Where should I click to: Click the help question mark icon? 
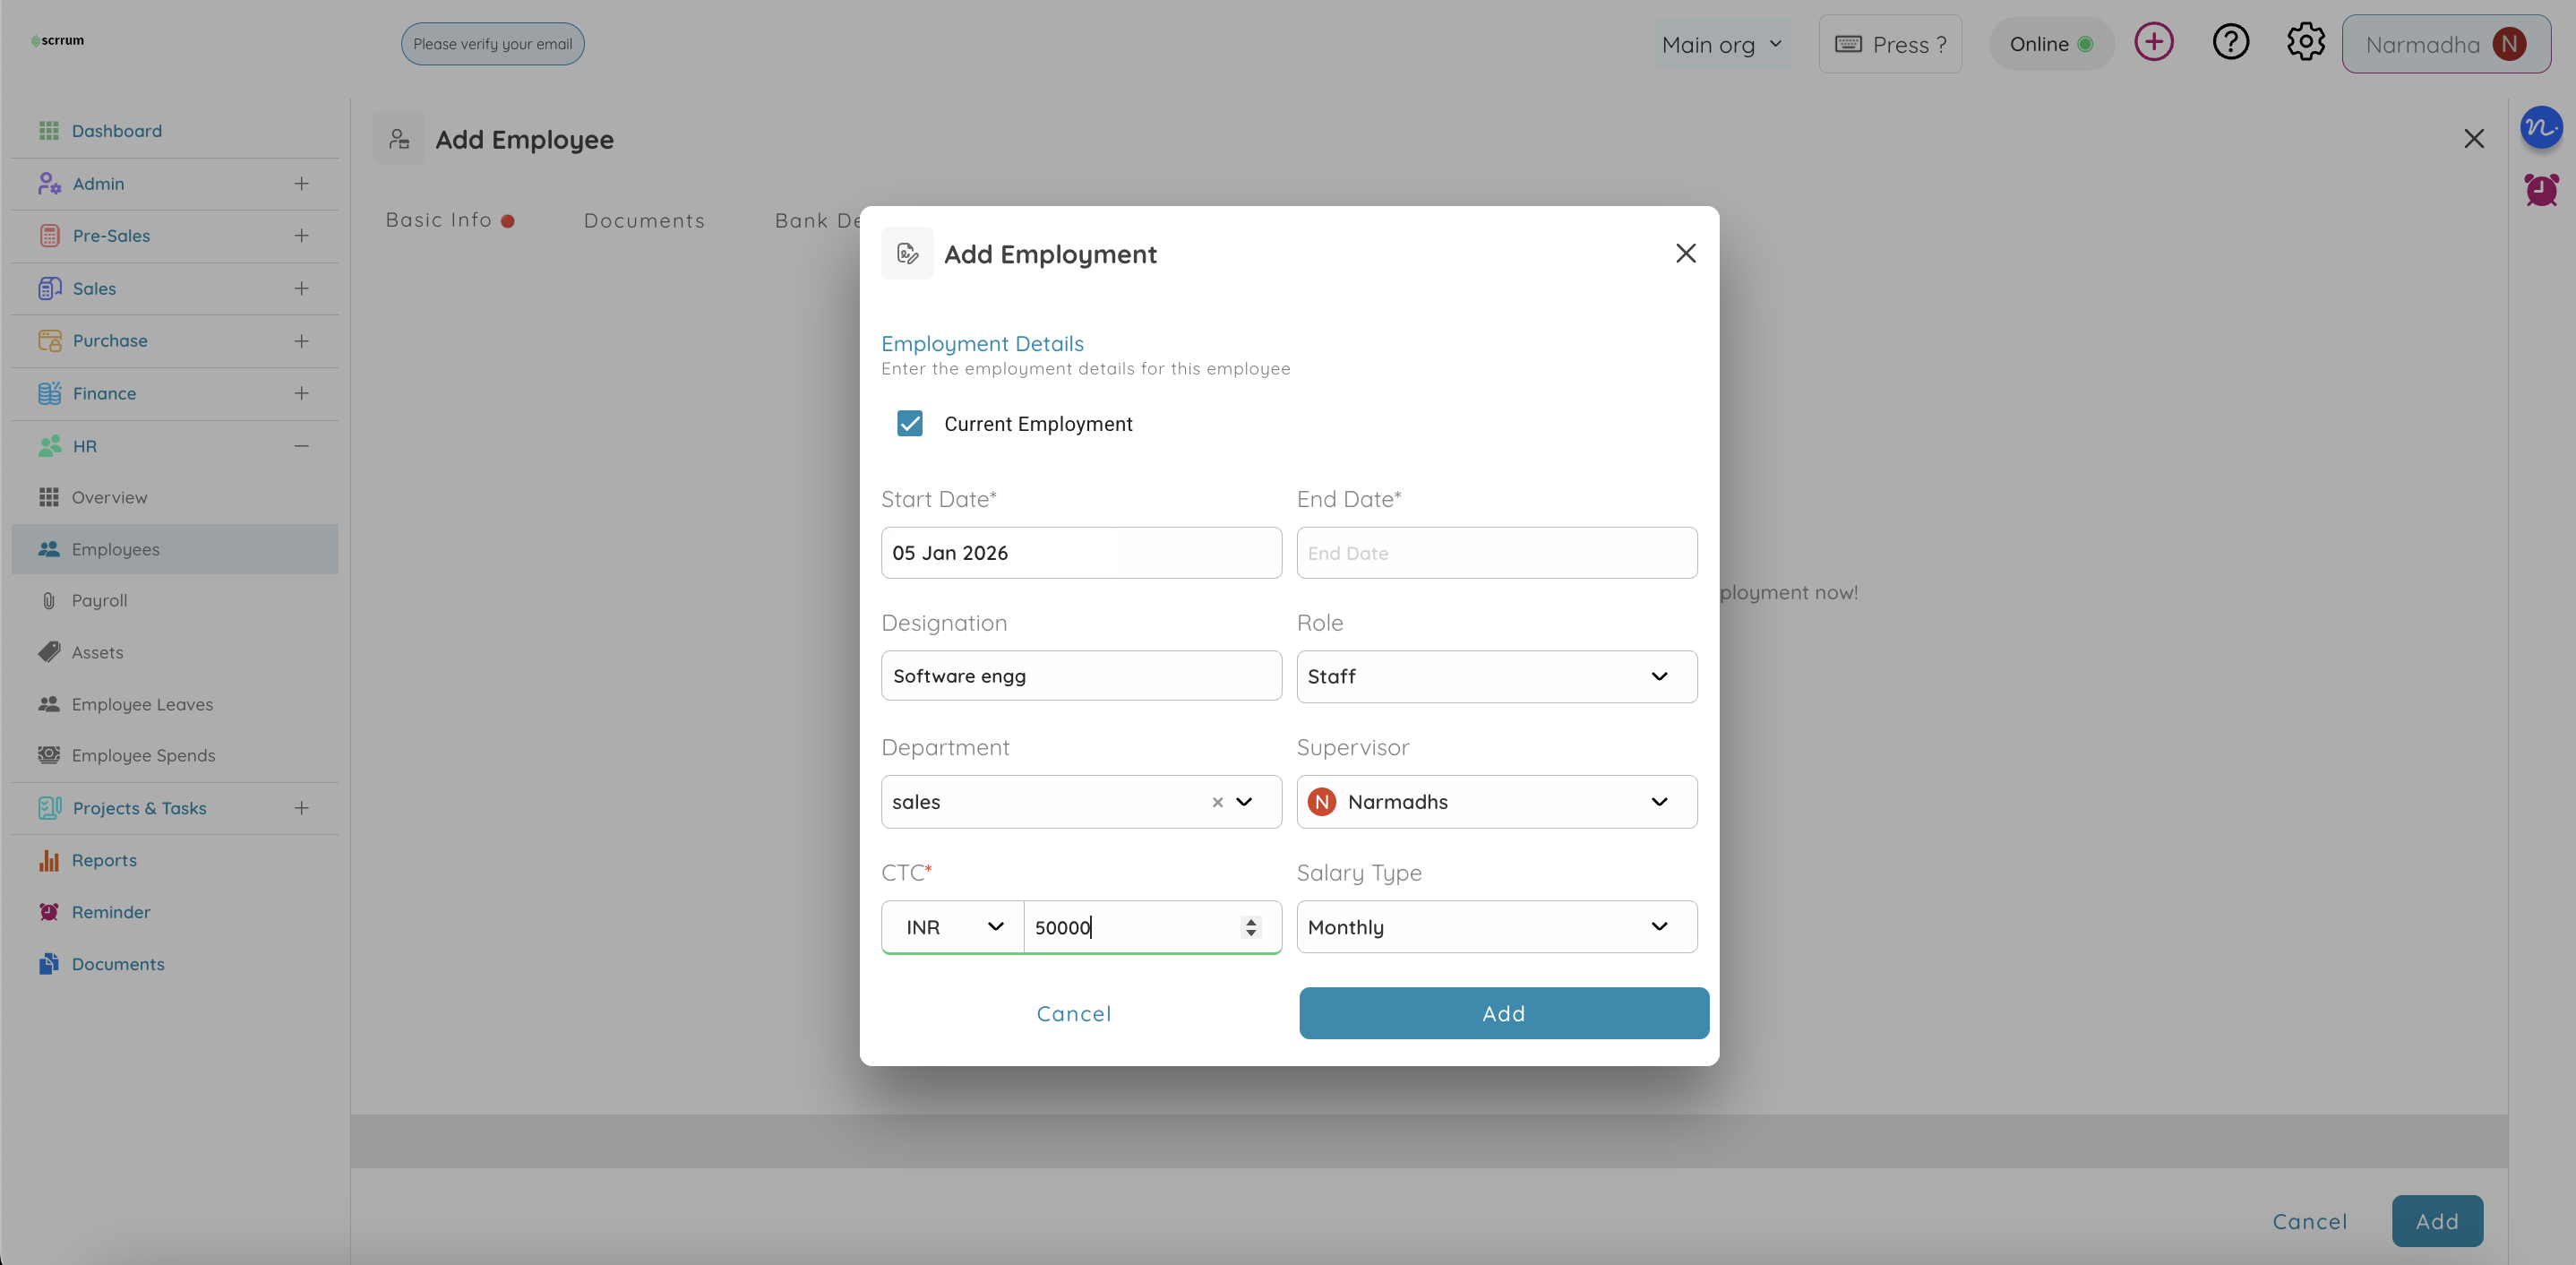point(2230,42)
